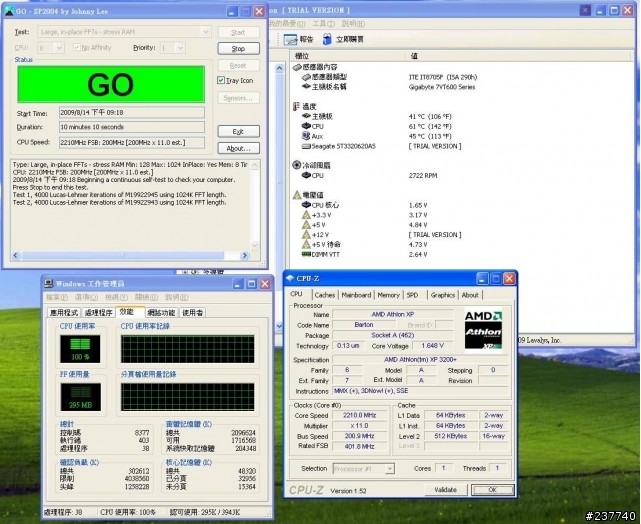Click the 'ITE IT8705F (ISA 290h)' value
This screenshot has height=524, width=641.
(x=443, y=77)
